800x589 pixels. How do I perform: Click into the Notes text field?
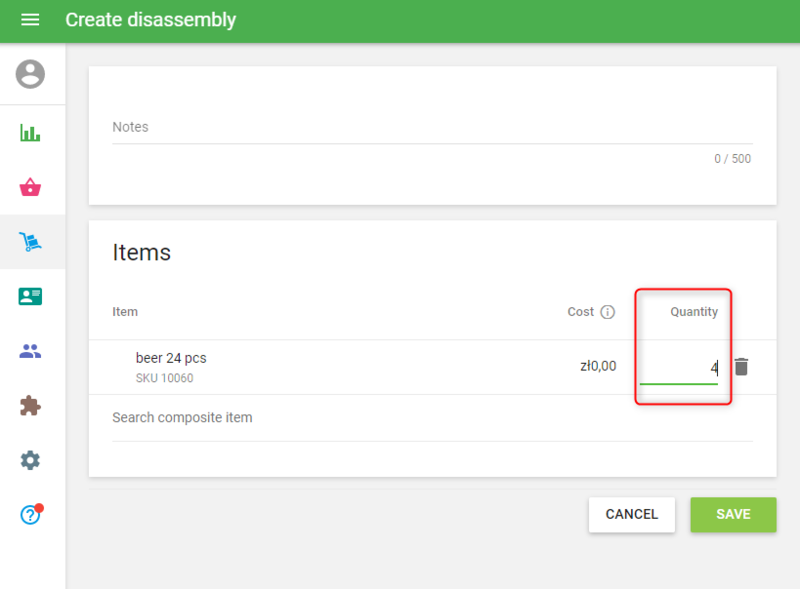tap(430, 128)
